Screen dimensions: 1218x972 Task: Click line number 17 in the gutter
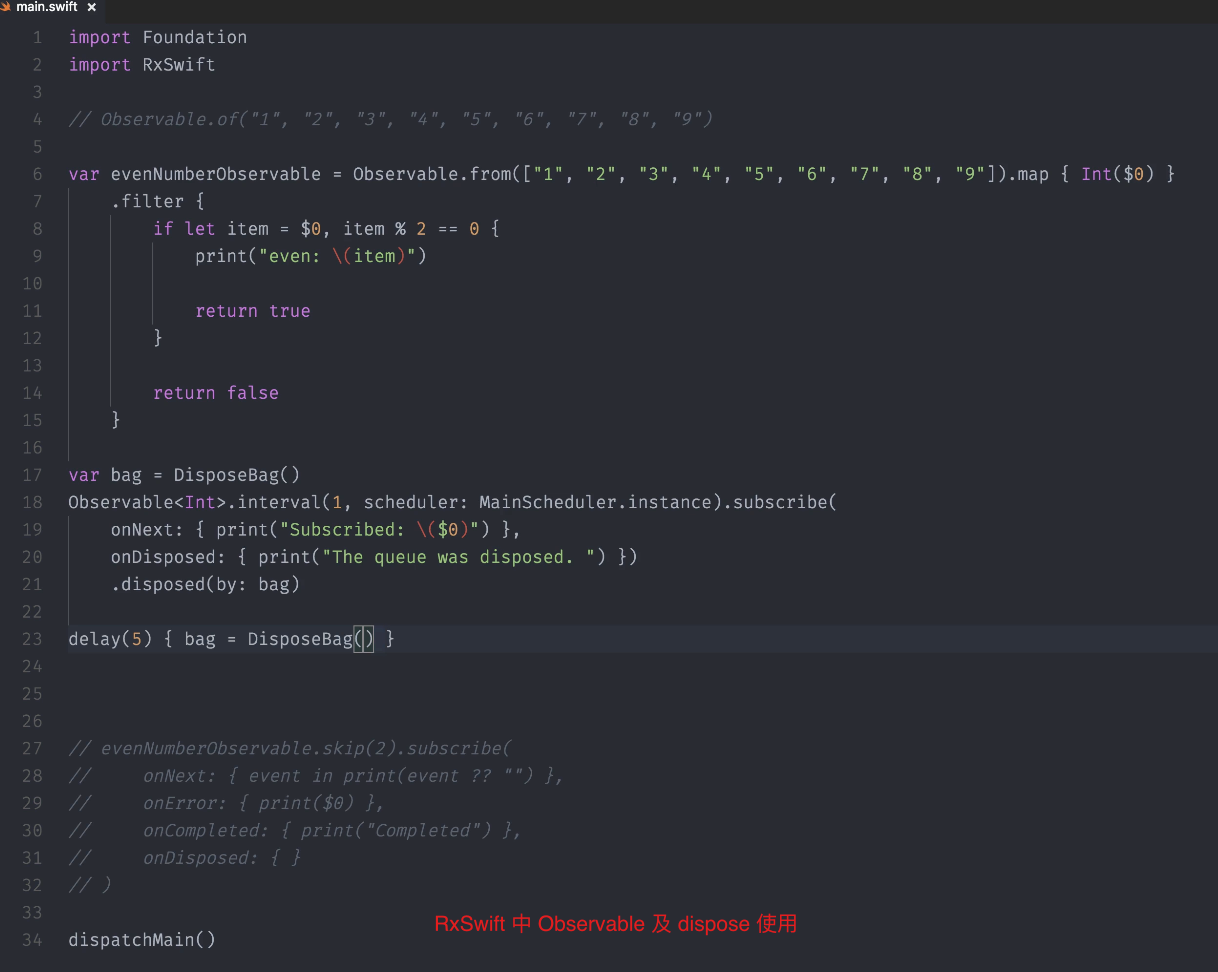32,475
